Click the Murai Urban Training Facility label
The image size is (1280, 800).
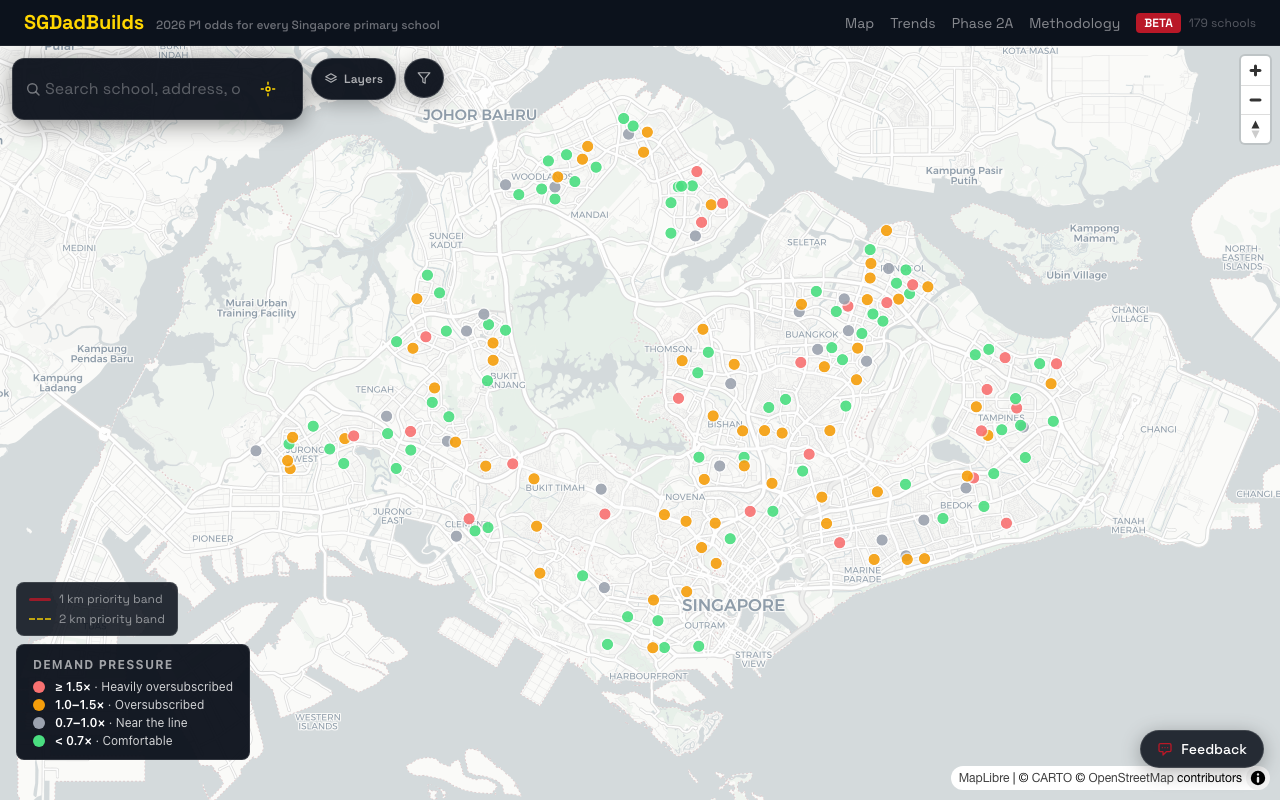pyautogui.click(x=257, y=308)
